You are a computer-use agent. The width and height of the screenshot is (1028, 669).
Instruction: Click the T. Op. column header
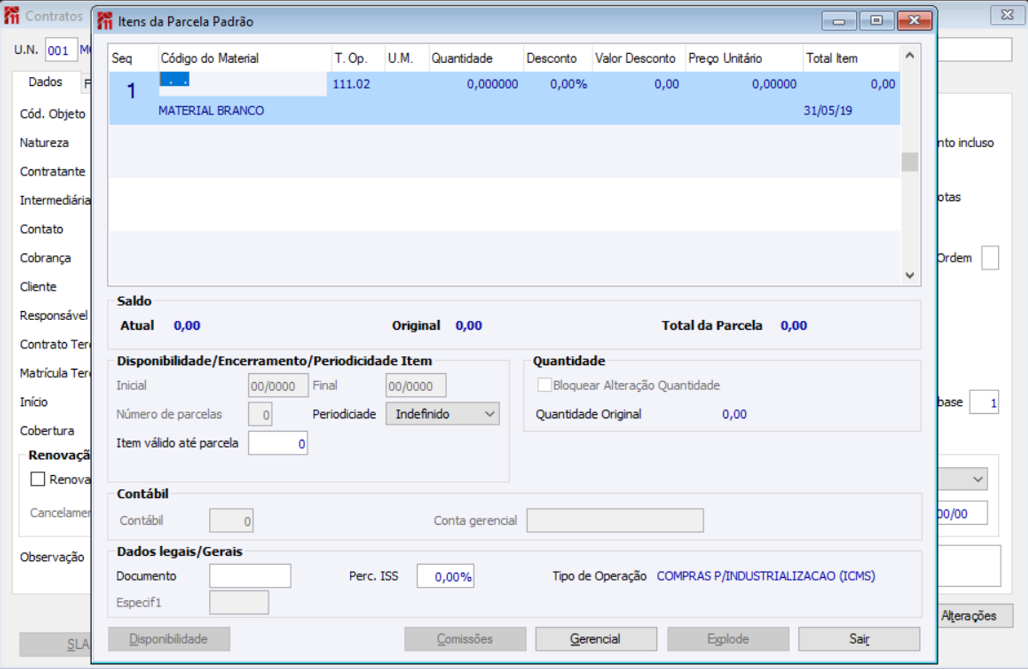pyautogui.click(x=358, y=58)
